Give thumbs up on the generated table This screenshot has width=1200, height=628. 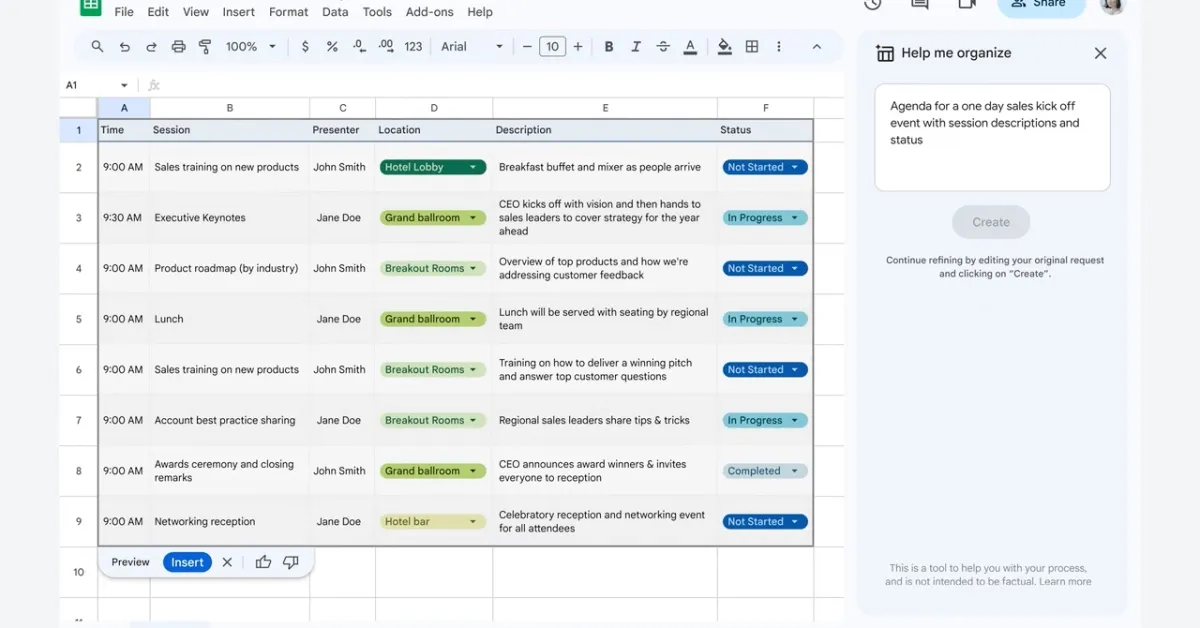263,562
